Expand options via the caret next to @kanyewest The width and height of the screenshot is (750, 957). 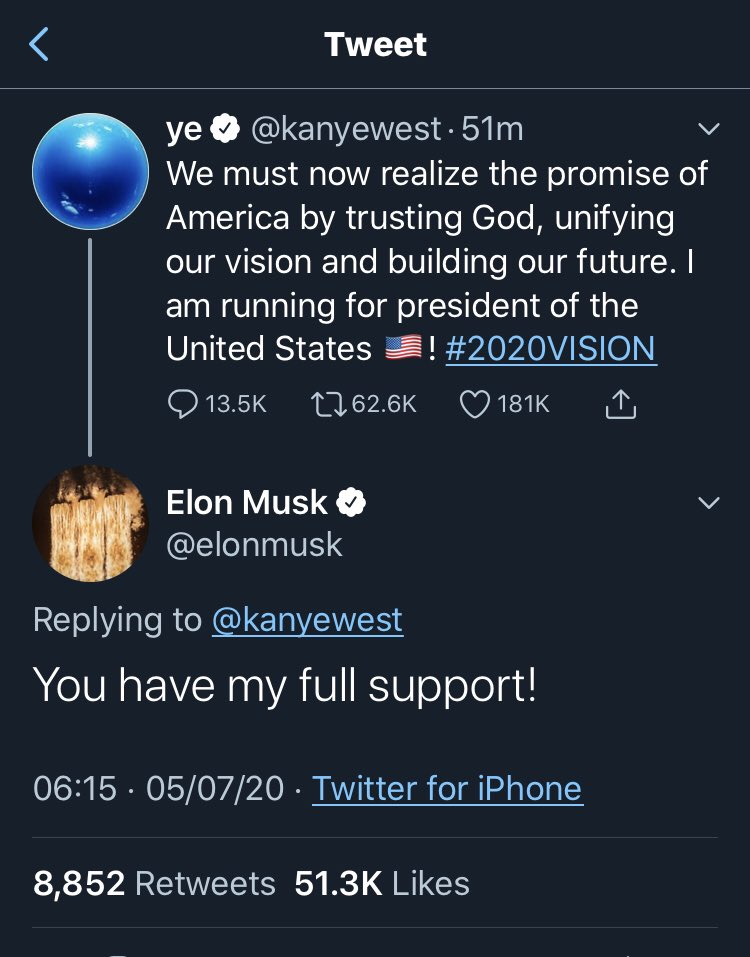[x=709, y=128]
